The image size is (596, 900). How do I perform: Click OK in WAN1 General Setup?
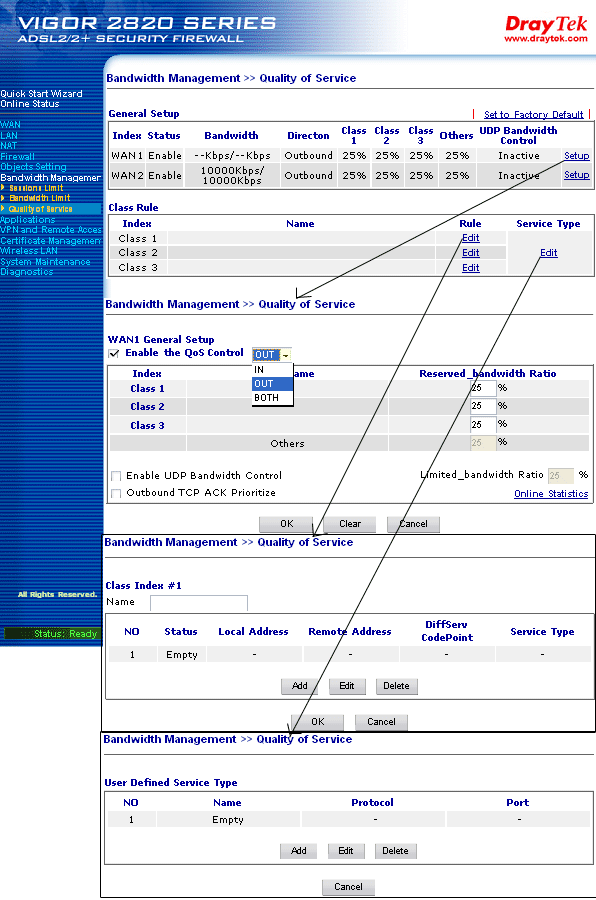pyautogui.click(x=287, y=524)
